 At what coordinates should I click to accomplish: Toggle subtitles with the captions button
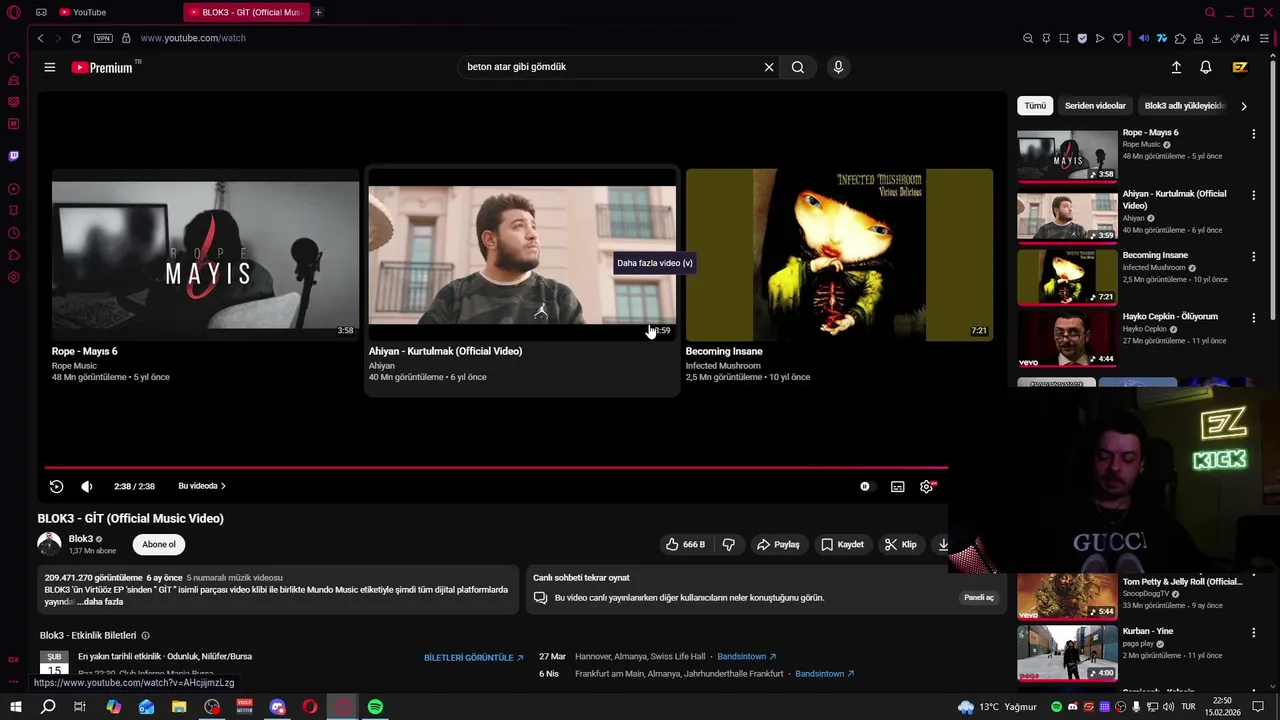(x=898, y=486)
